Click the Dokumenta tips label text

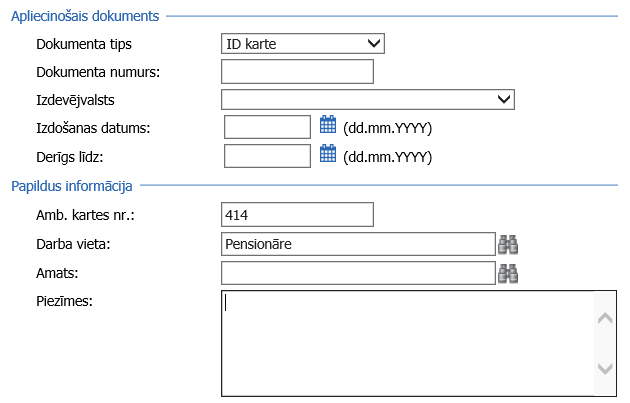tap(83, 45)
